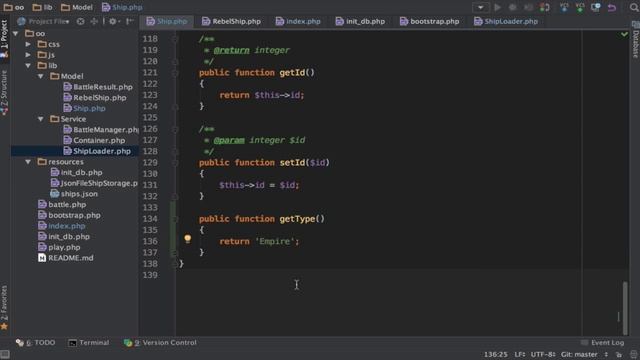Viewport: 640px width, 360px height.
Task: Open the Database tool window on the right edge
Action: tap(636, 40)
